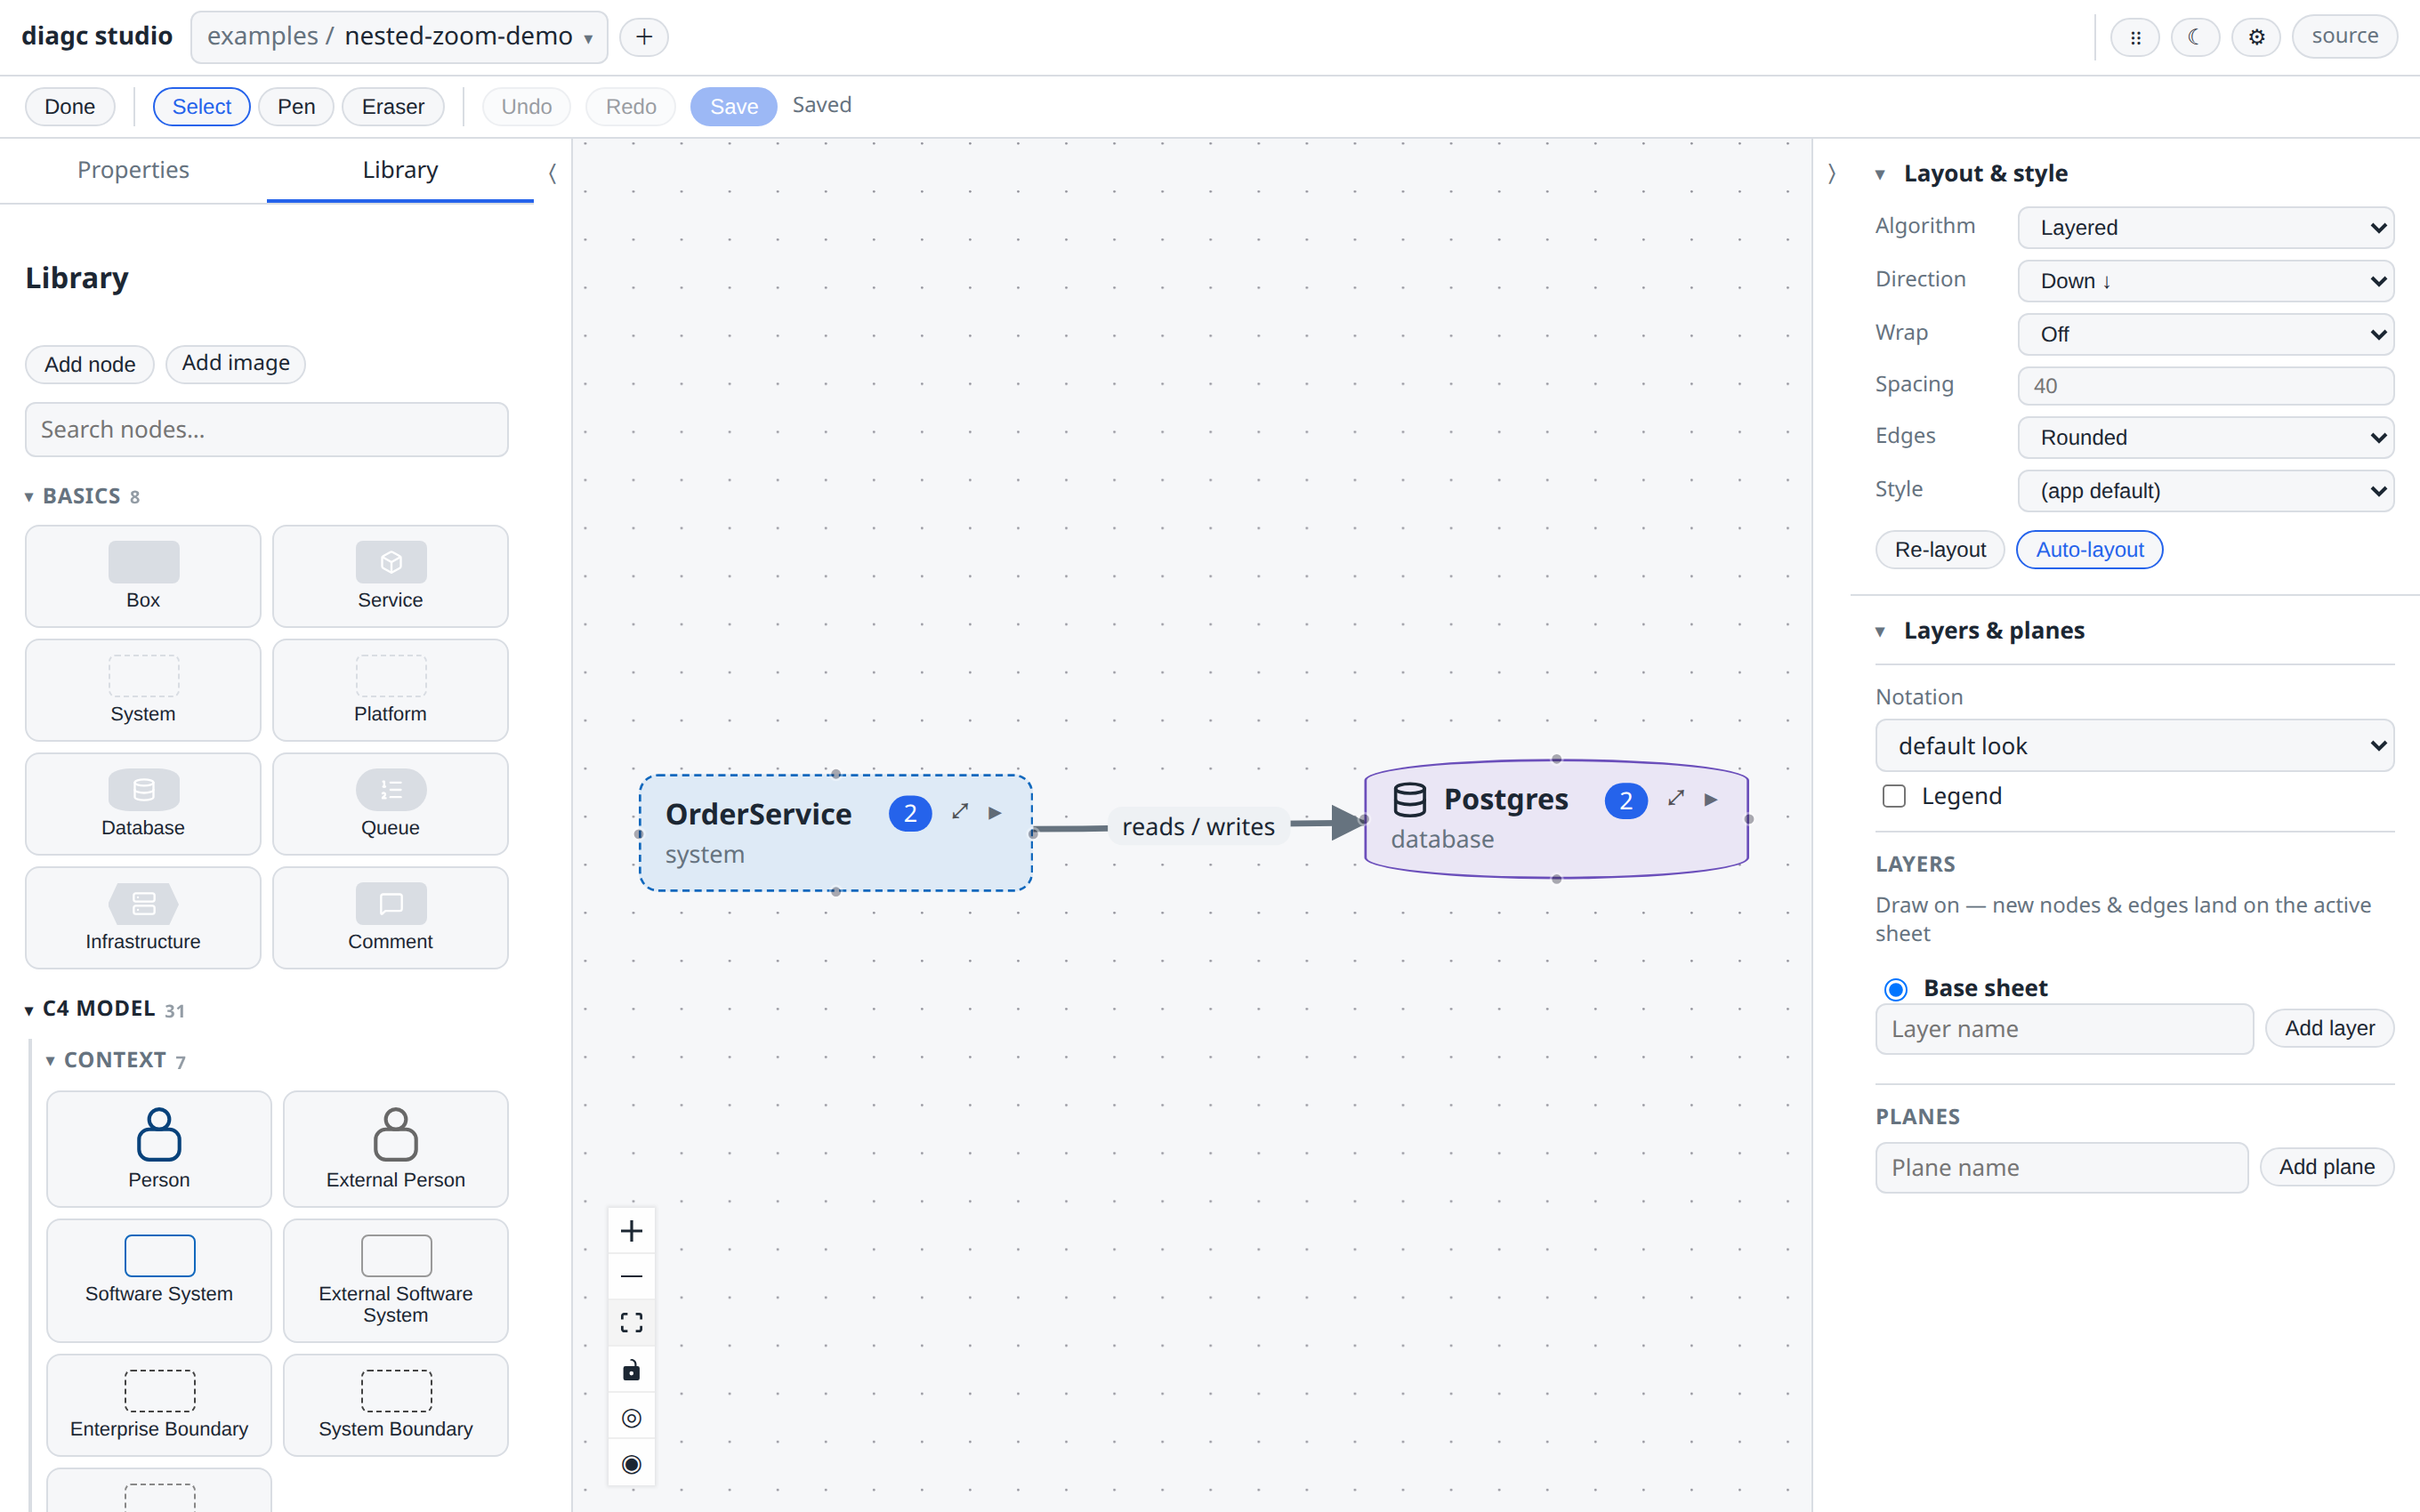
Task: Click the OrderService play triangle icon
Action: pyautogui.click(x=994, y=812)
